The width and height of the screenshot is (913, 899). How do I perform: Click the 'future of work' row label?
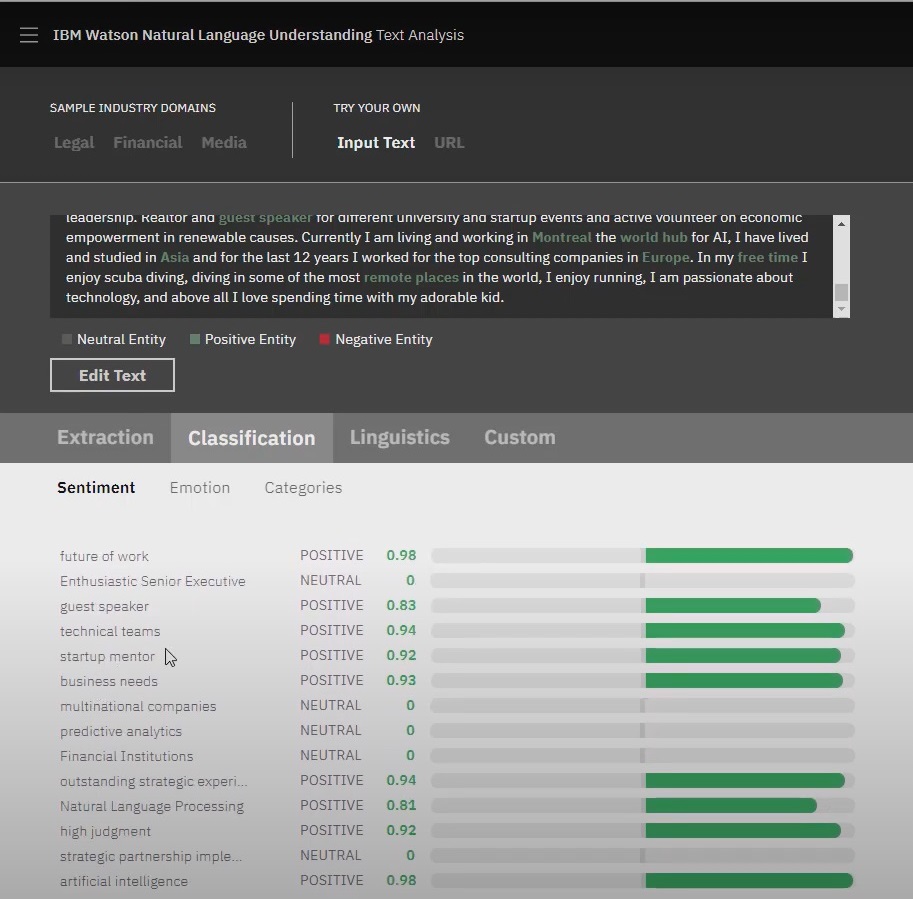coord(104,556)
